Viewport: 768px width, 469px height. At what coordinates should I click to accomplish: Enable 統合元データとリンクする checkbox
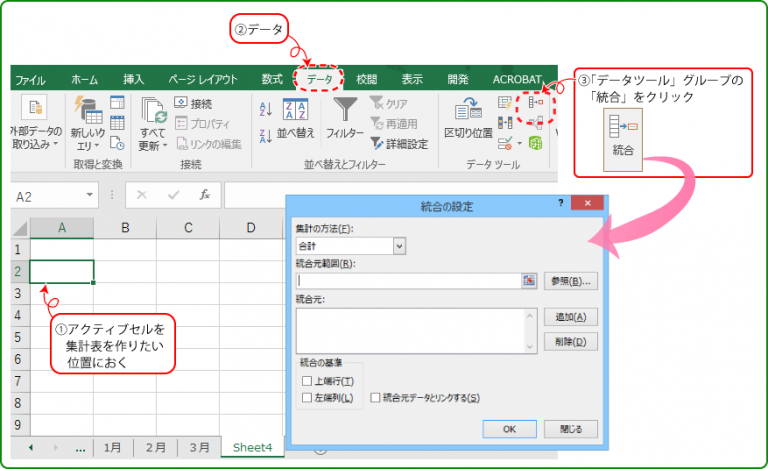[x=375, y=398]
